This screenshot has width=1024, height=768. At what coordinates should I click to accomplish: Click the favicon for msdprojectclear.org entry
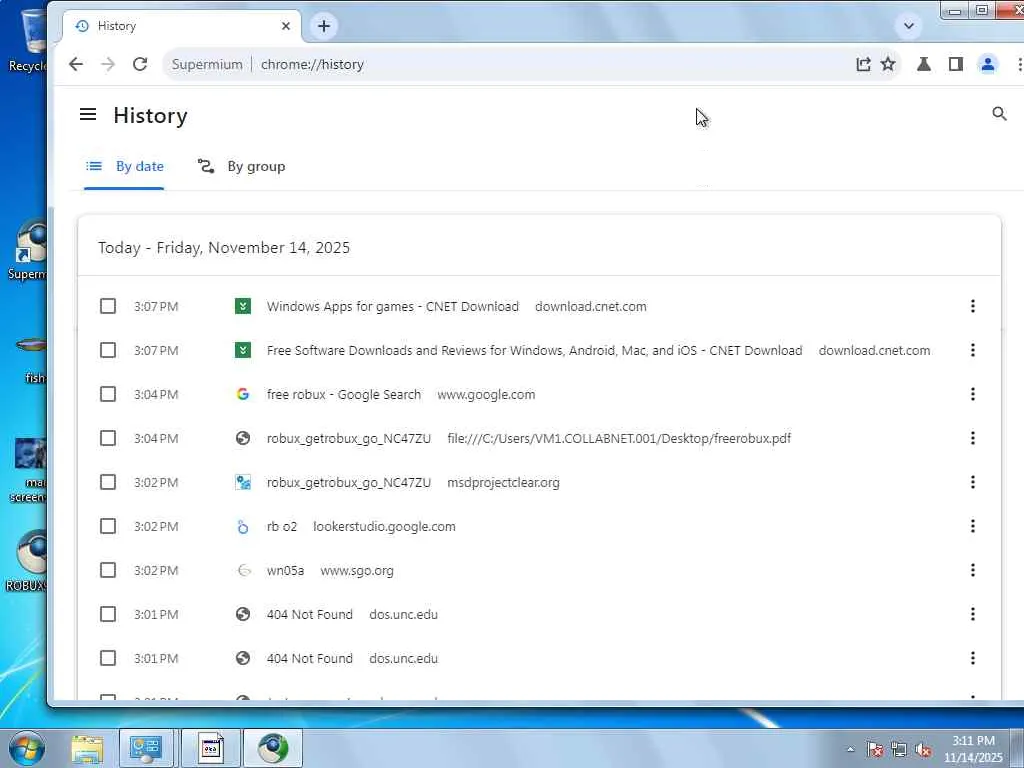(243, 482)
